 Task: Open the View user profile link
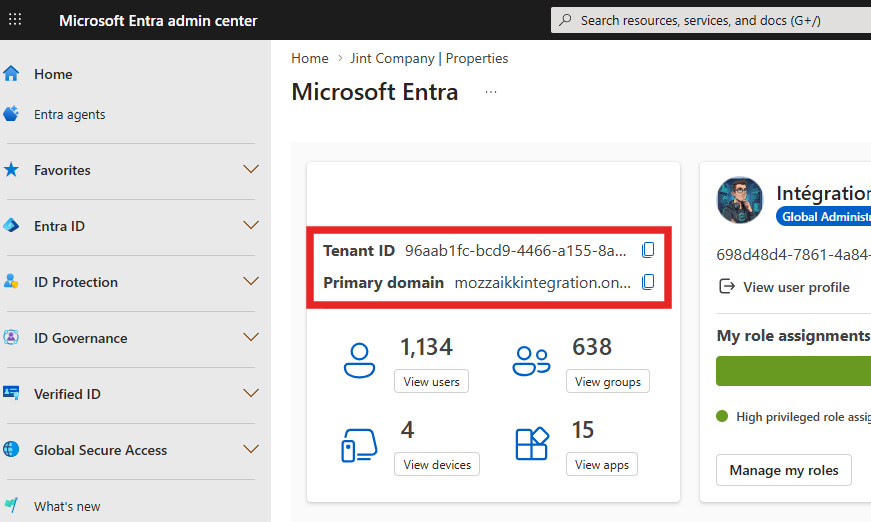(796, 287)
